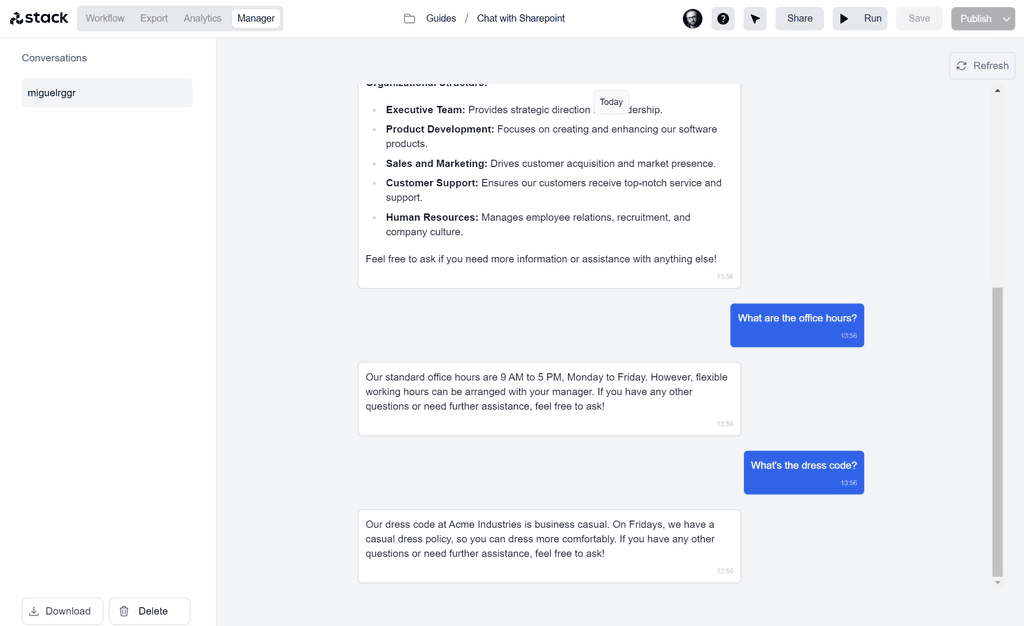The height and width of the screenshot is (626, 1024).
Task: Open the user profile avatar
Action: (x=693, y=18)
